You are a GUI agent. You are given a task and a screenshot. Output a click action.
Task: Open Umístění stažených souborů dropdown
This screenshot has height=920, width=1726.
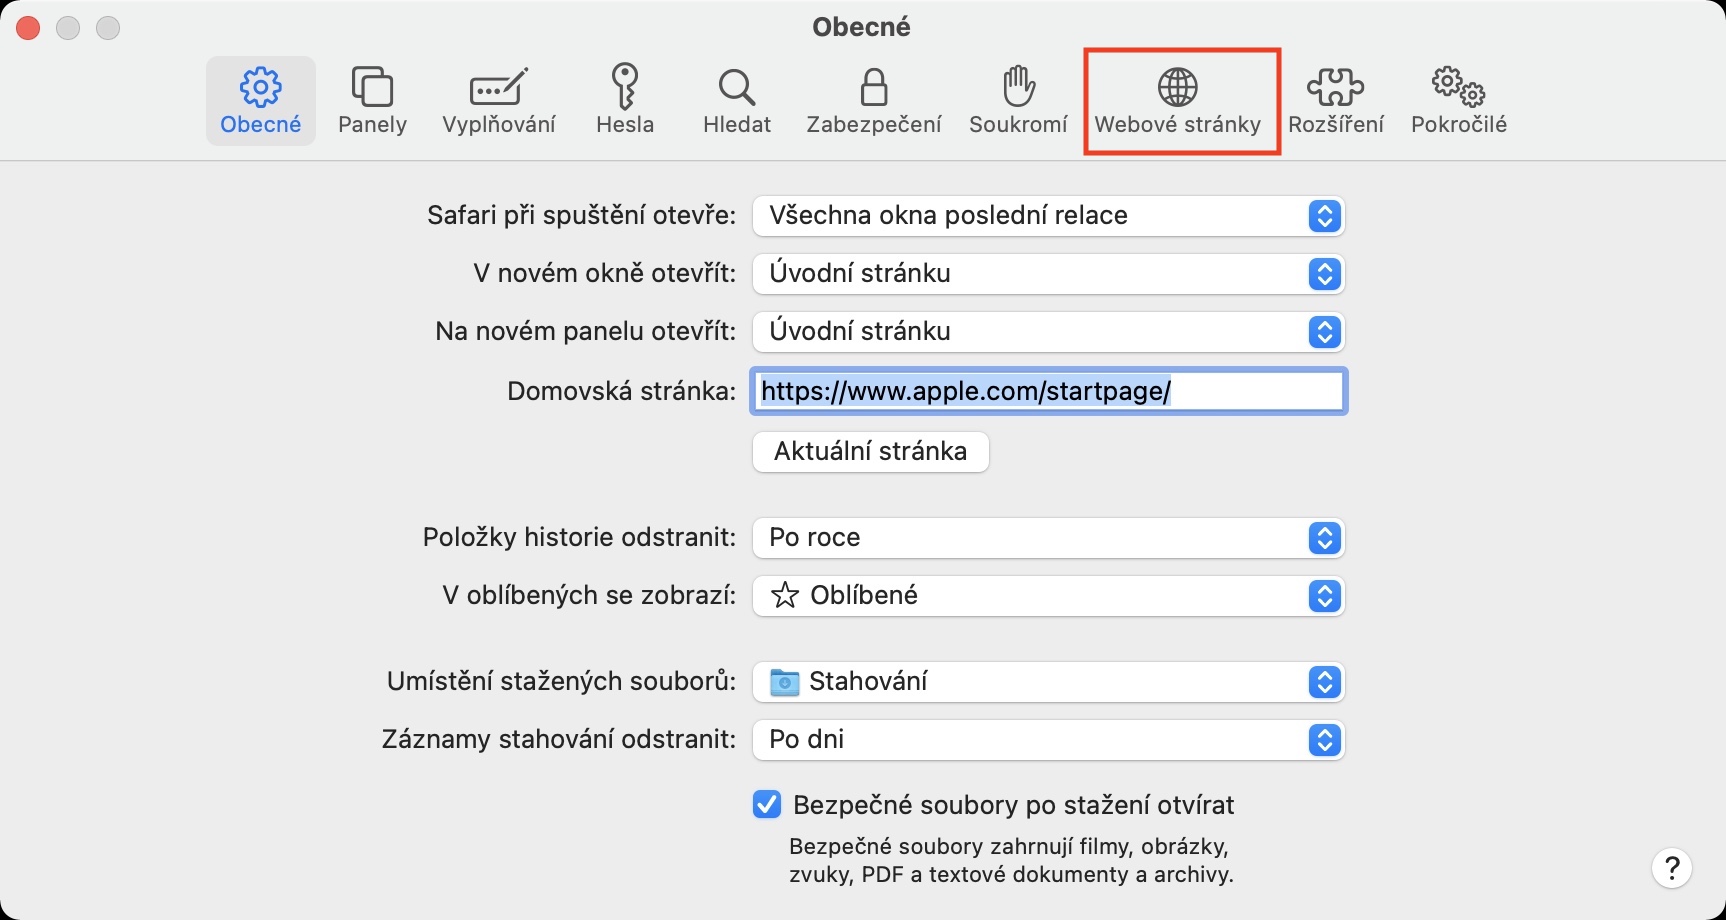coord(1048,682)
